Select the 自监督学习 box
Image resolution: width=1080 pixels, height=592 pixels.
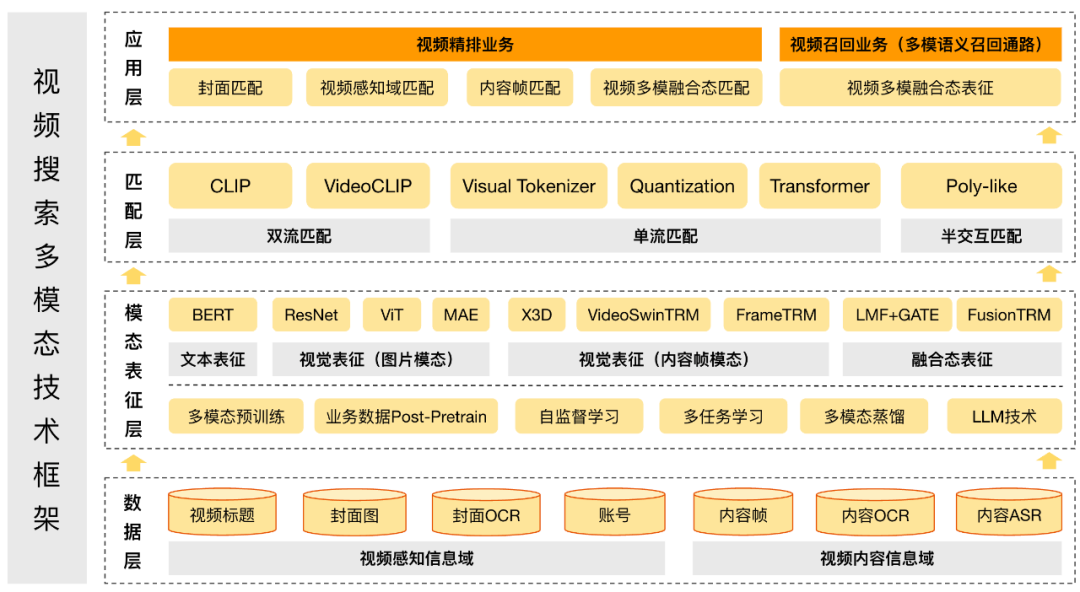tap(579, 416)
